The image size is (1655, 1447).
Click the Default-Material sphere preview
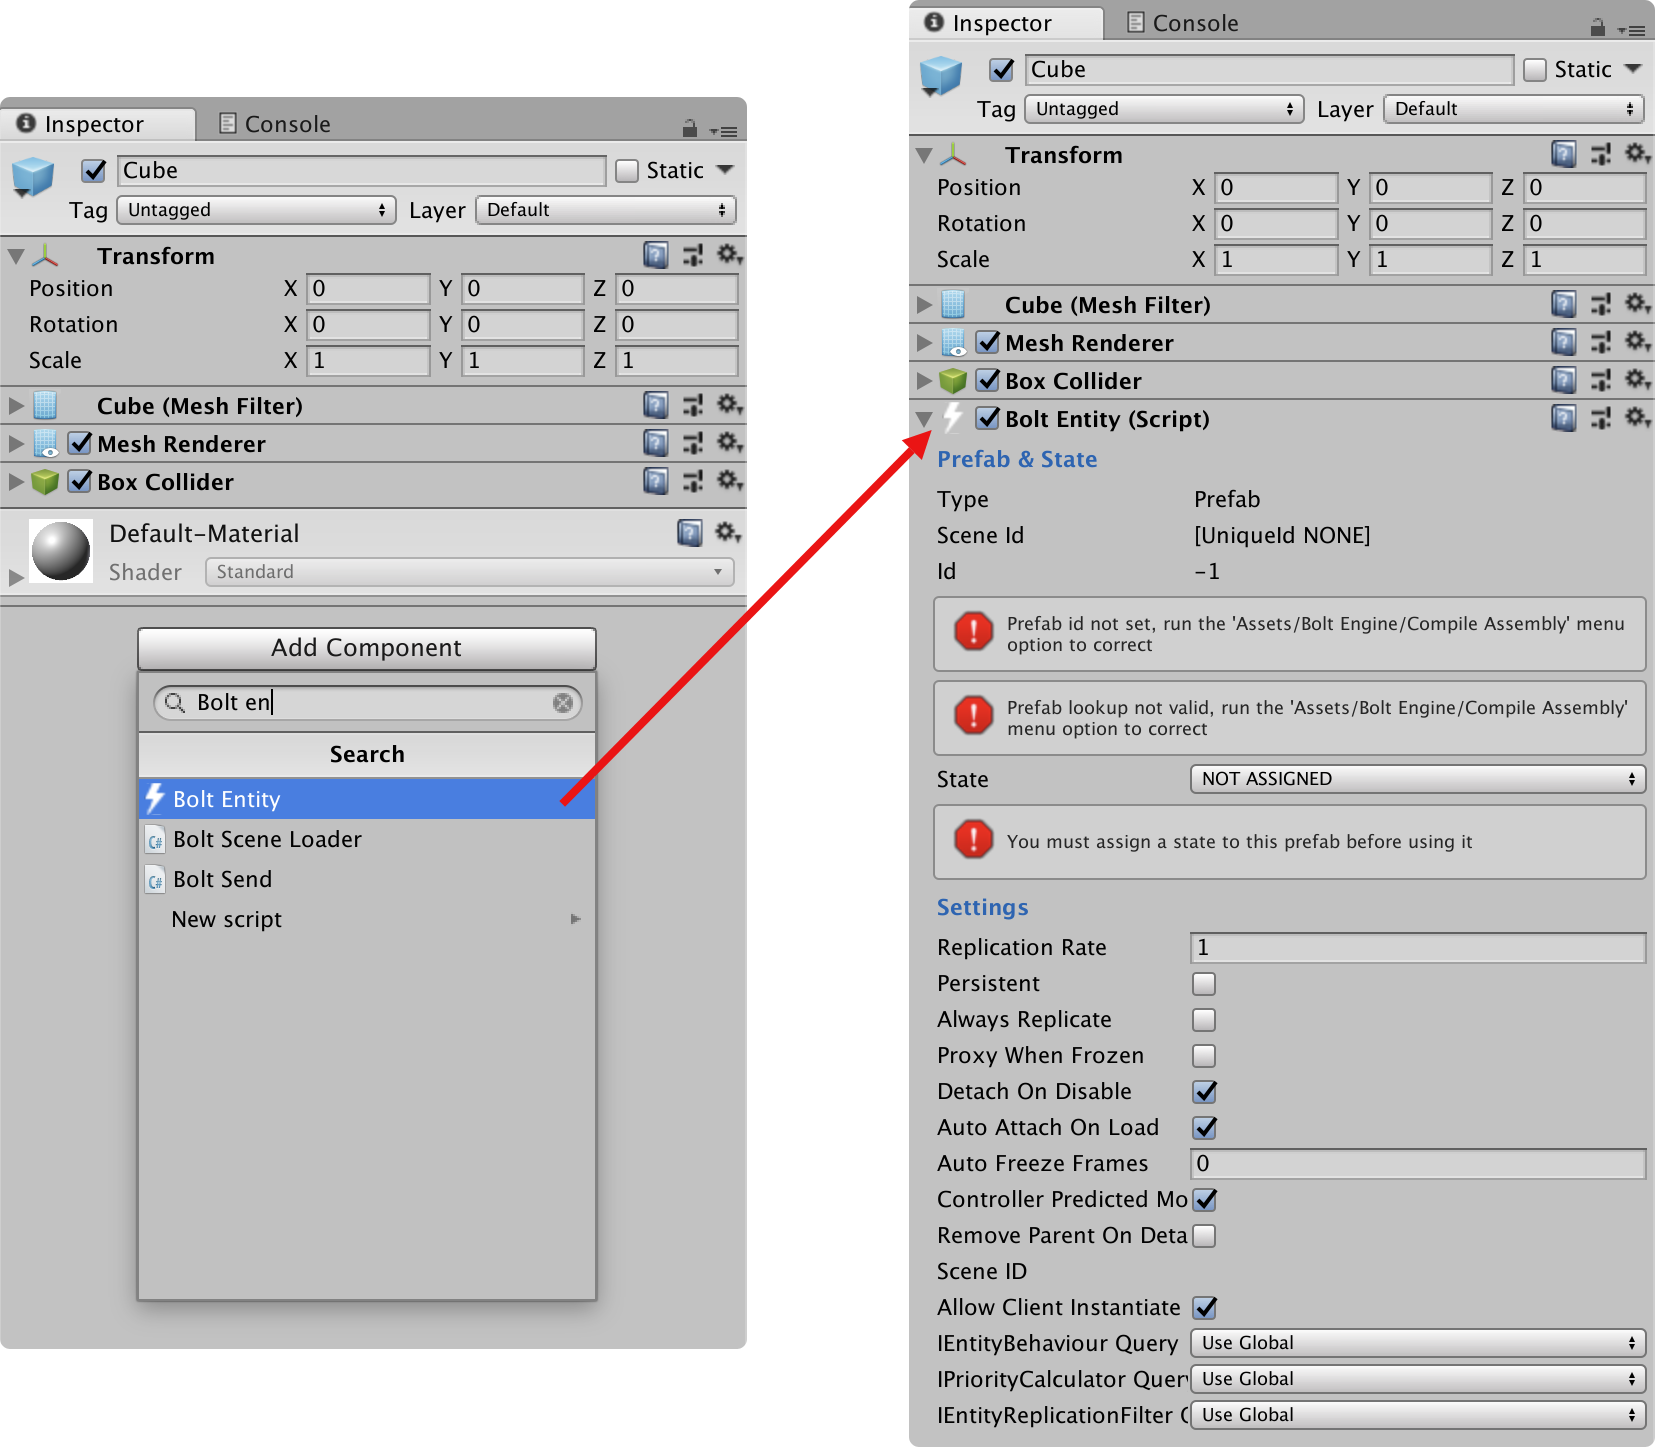61,551
